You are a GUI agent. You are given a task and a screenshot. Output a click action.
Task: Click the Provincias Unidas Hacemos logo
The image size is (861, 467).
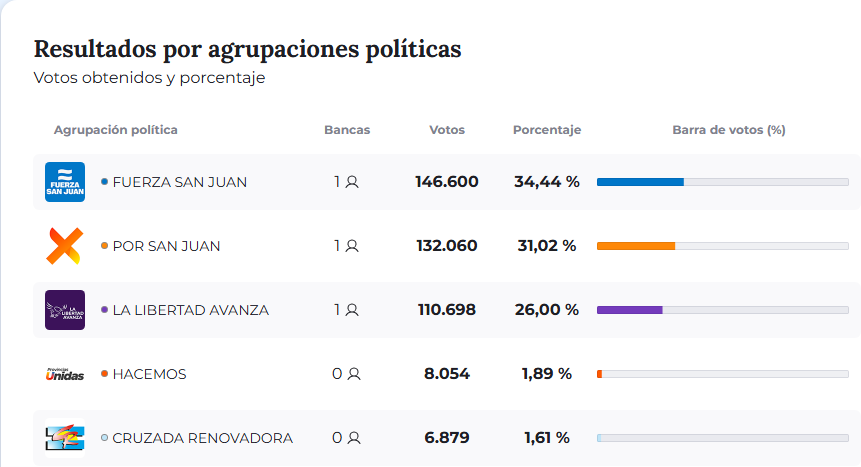coord(65,374)
